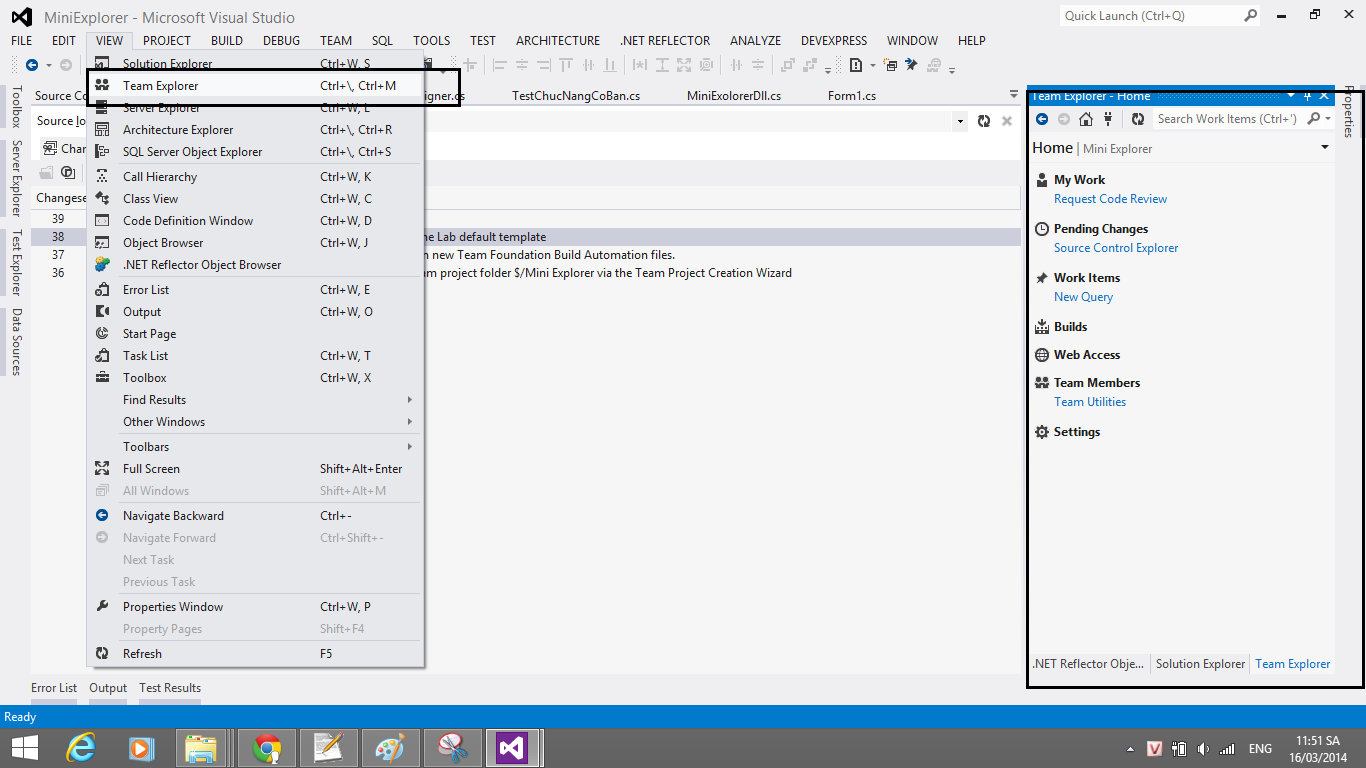
Task: Toggle auto hide pin on Team Explorer
Action: (x=1308, y=96)
